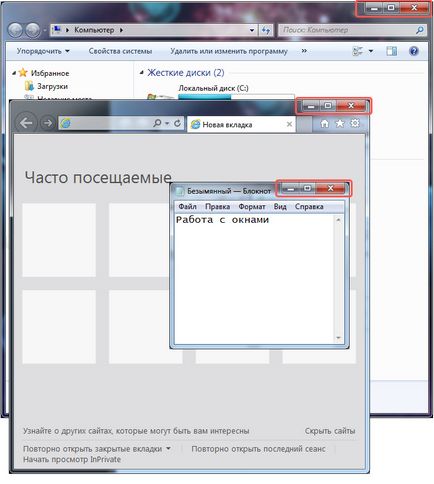Click Повторно открыть последний сеанс link
Screen dimensions: 434x484
(258, 449)
